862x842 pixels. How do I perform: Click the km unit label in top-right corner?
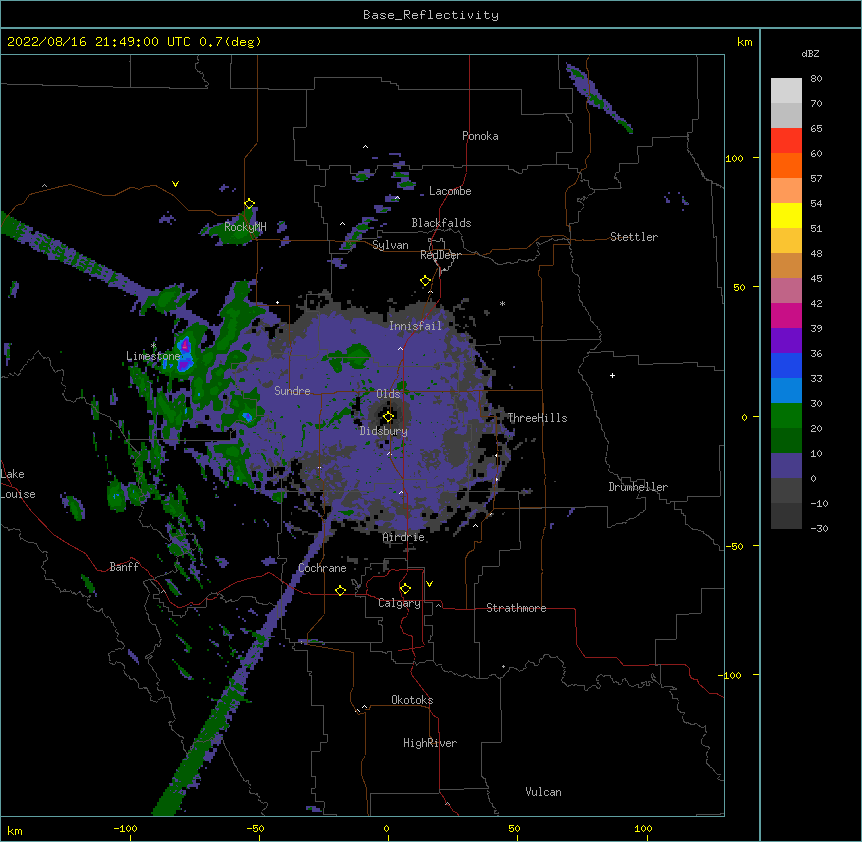pyautogui.click(x=744, y=42)
